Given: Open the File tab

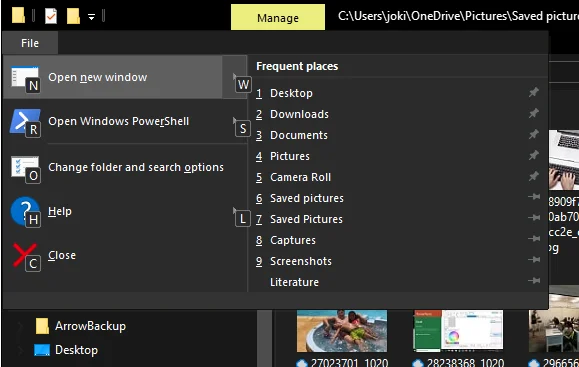Looking at the screenshot, I should (x=30, y=43).
